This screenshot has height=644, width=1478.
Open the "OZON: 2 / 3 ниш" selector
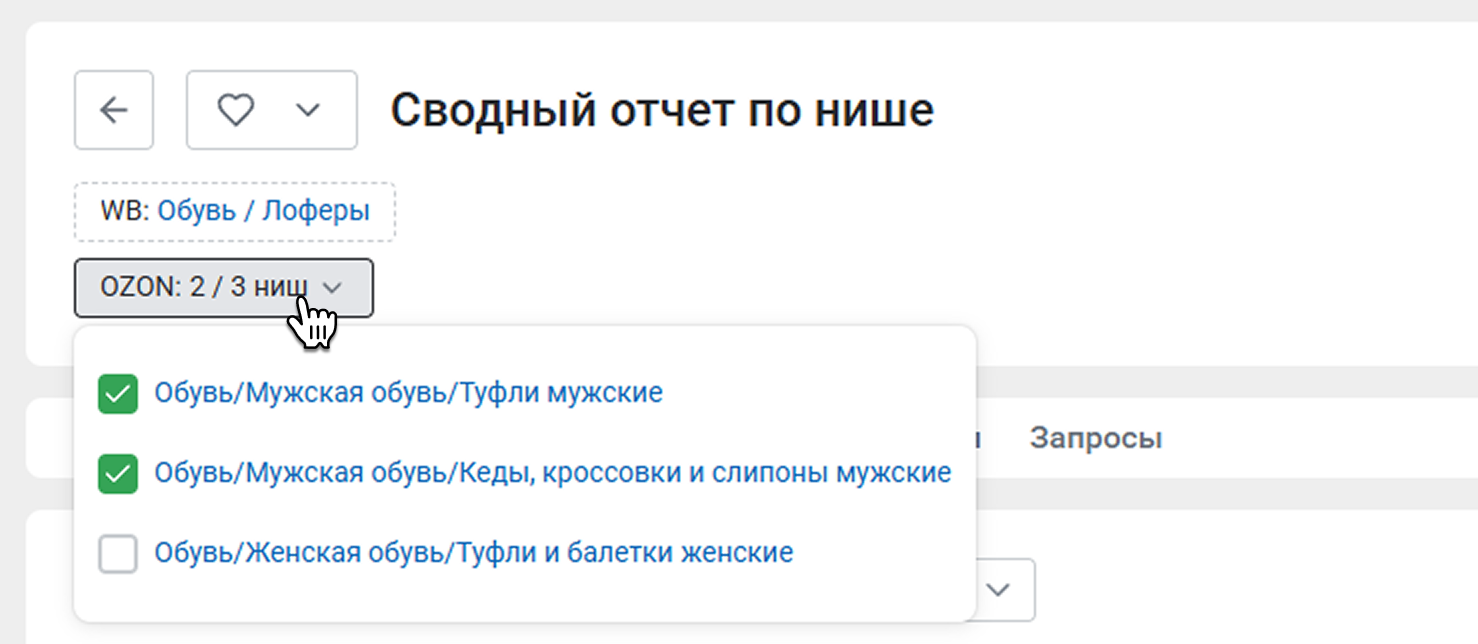223,288
